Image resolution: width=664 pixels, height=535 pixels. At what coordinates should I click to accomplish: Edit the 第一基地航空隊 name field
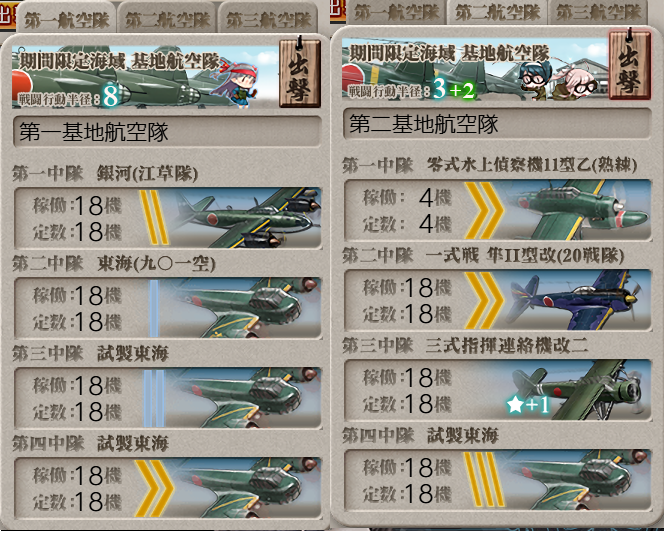click(167, 132)
